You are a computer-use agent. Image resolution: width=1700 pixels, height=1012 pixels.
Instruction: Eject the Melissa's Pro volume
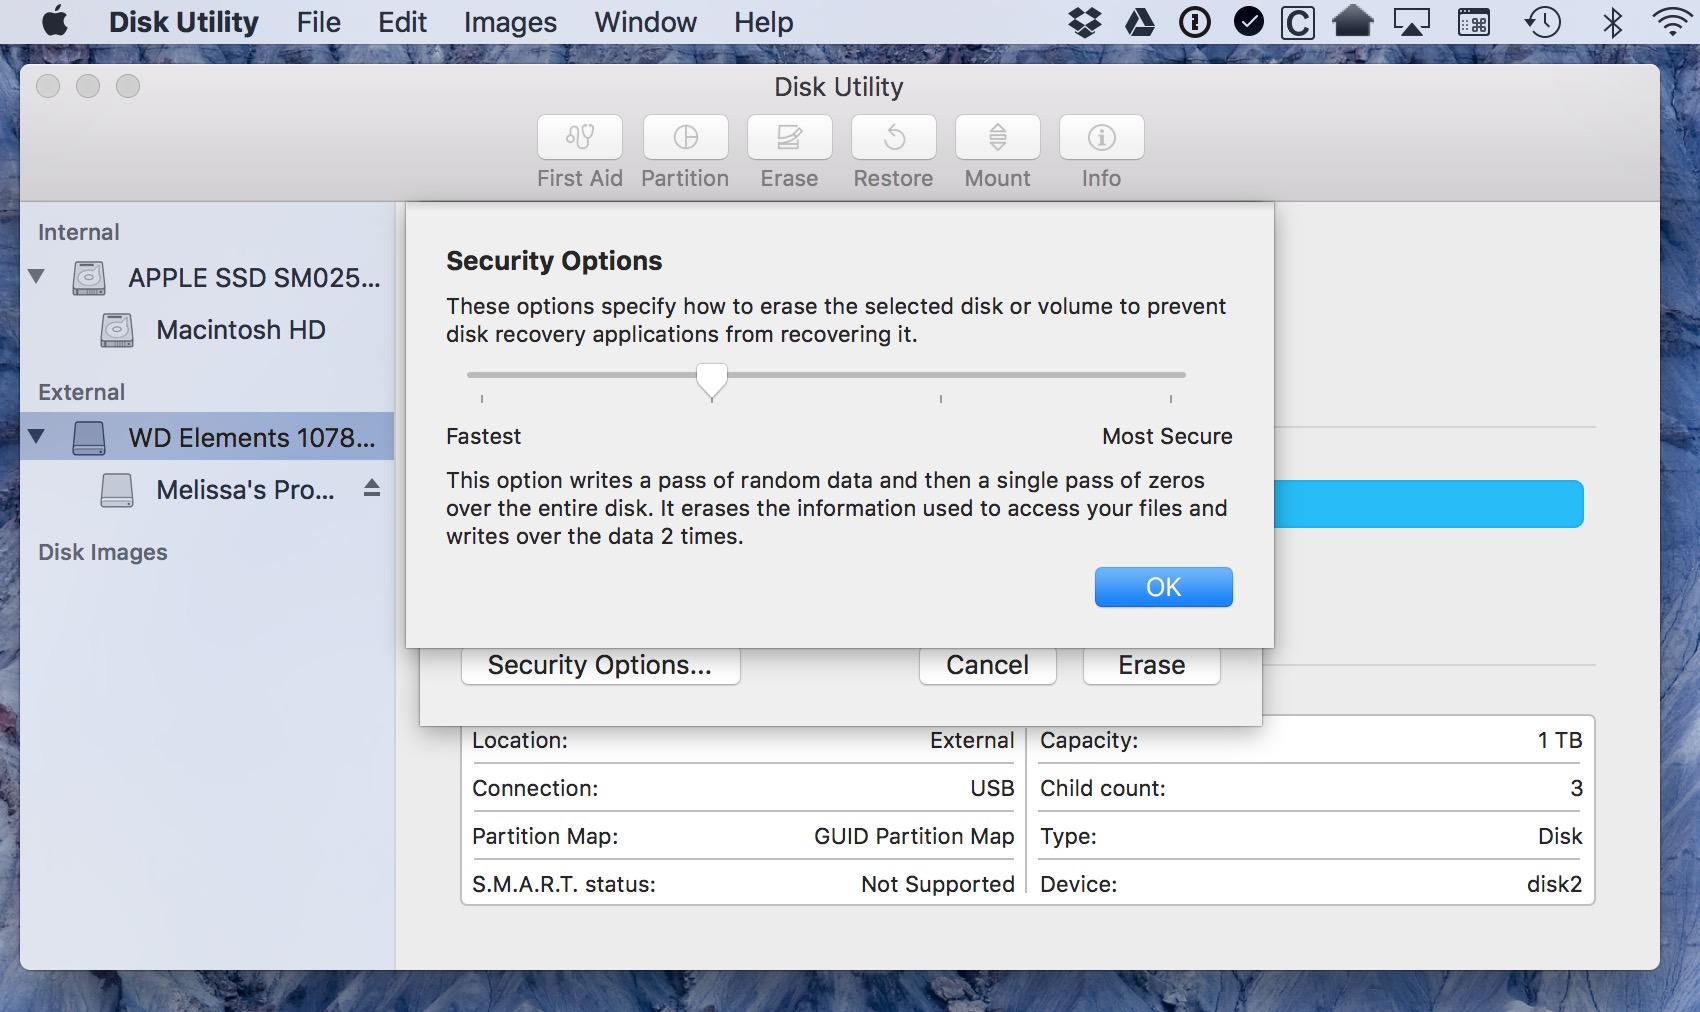click(x=372, y=488)
